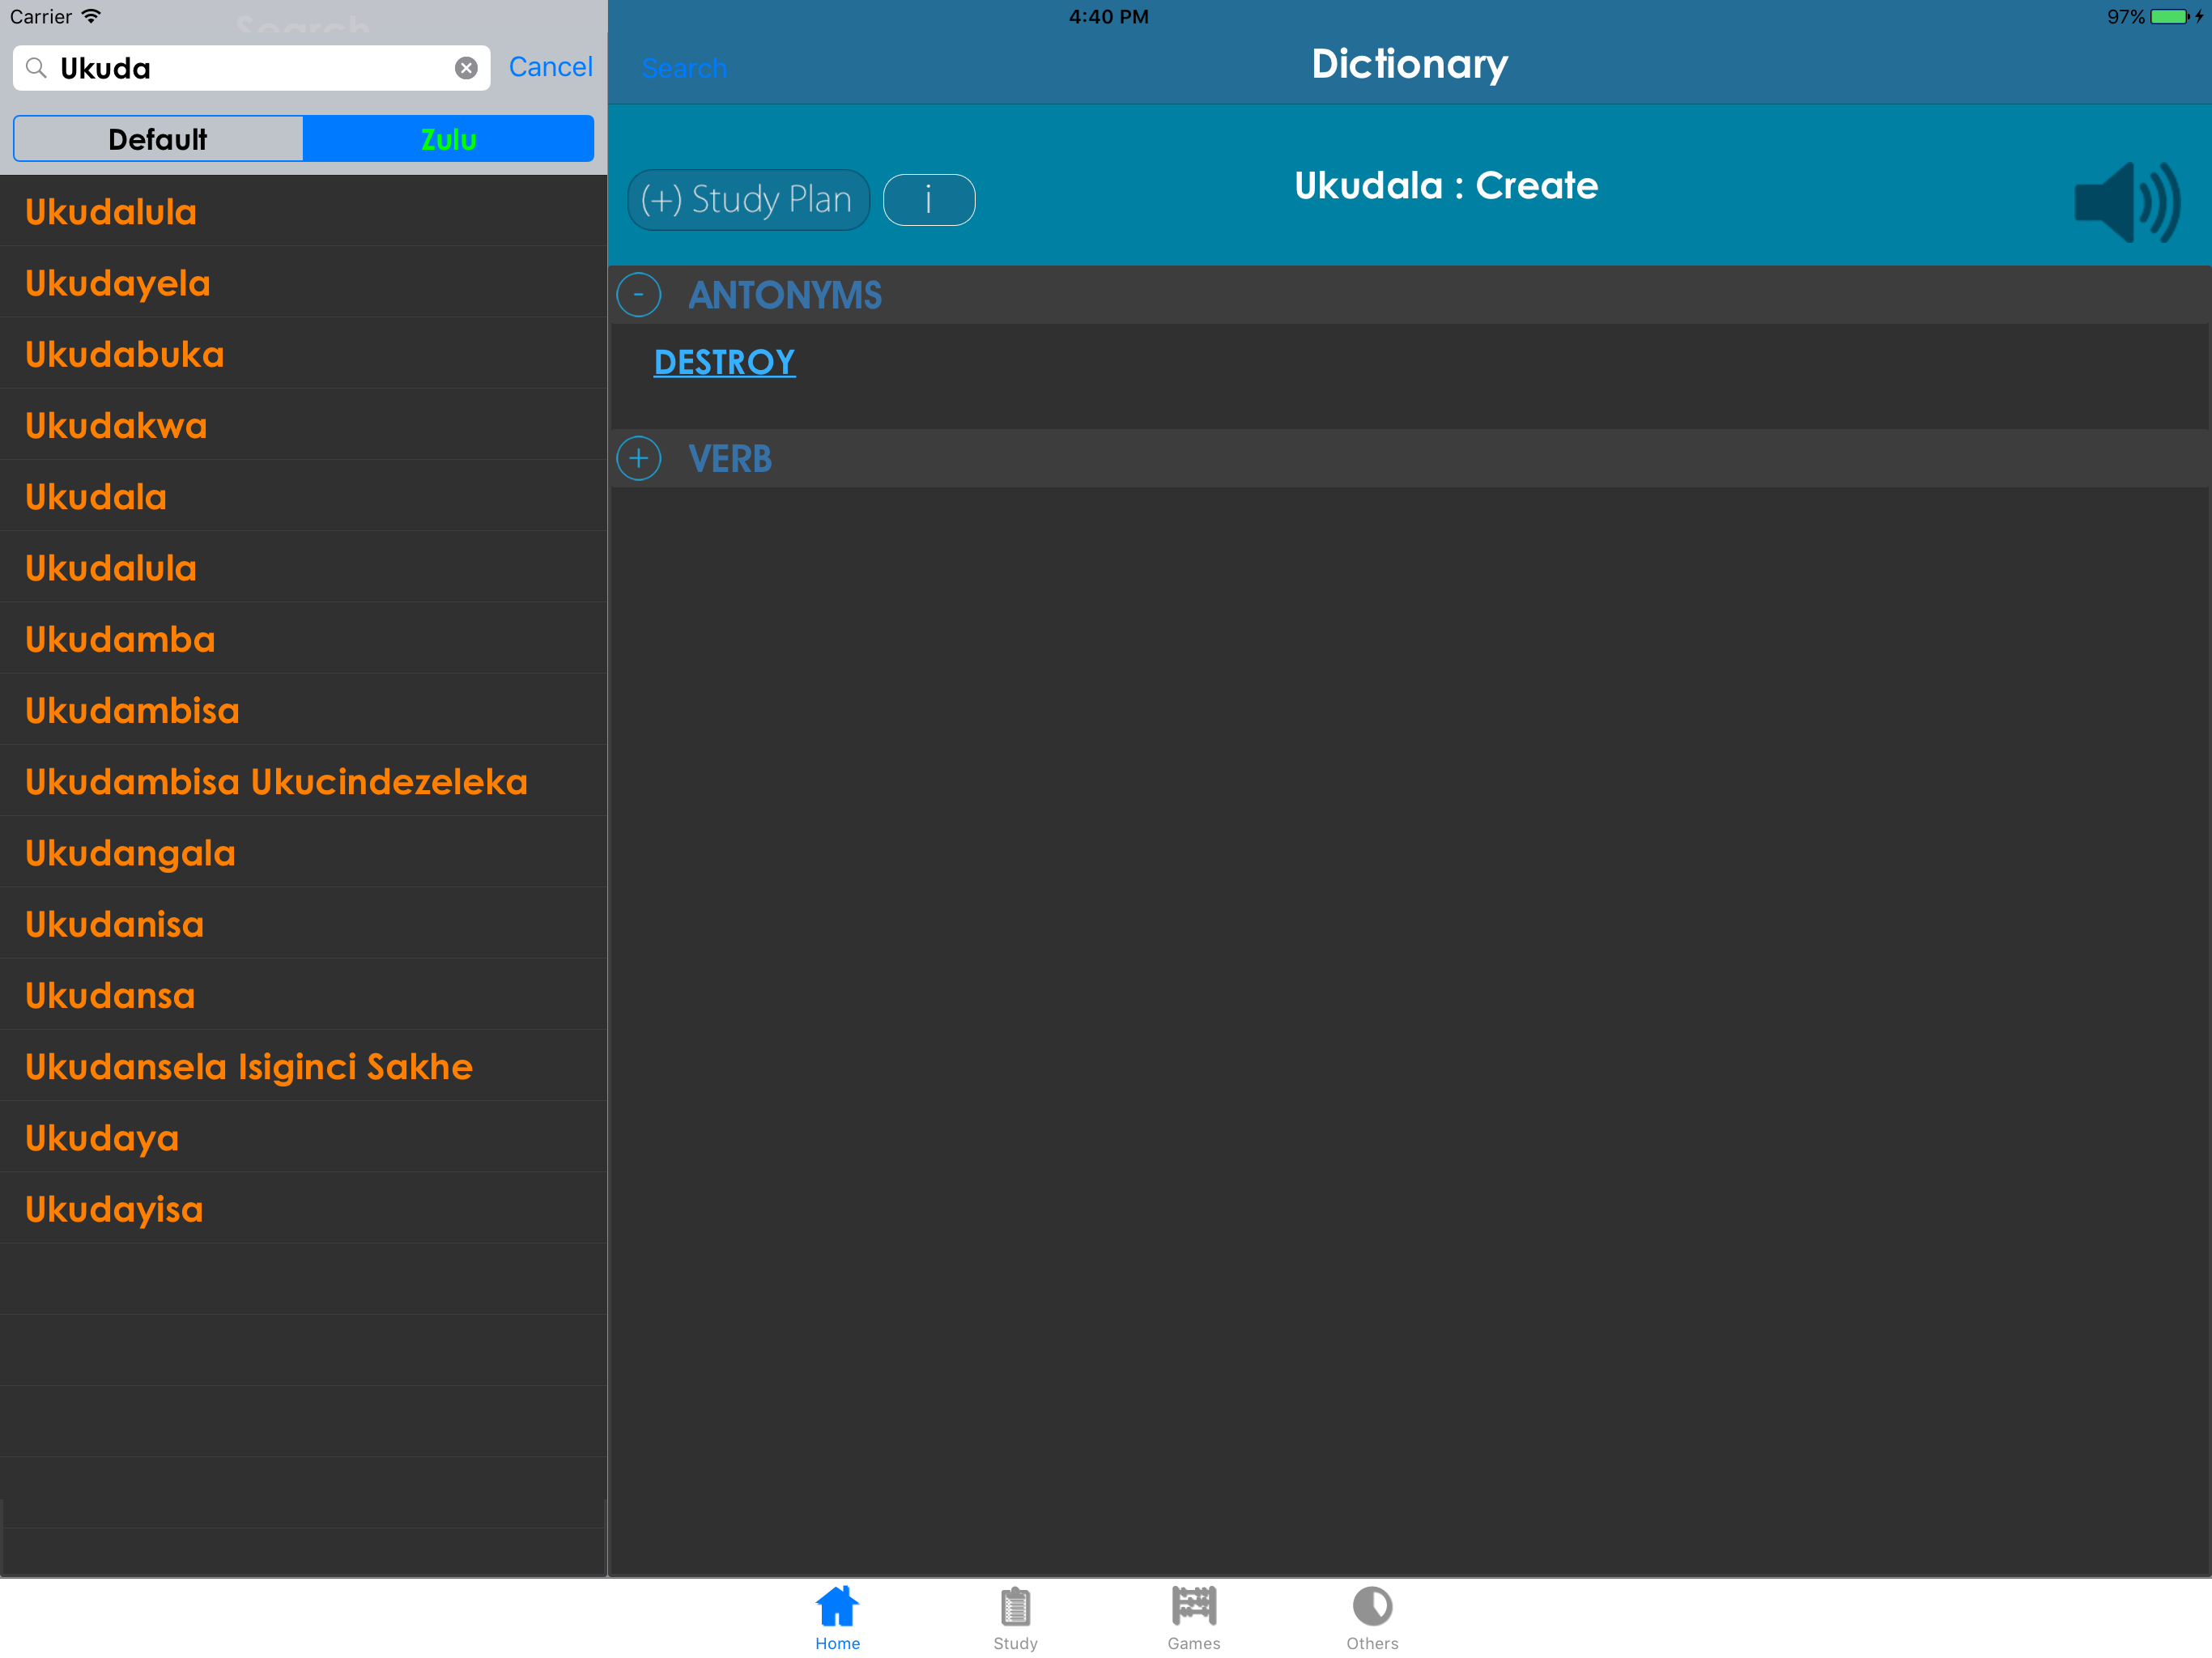The image size is (2212, 1658).
Task: Select Ukudayisa from results
Action: click(303, 1208)
